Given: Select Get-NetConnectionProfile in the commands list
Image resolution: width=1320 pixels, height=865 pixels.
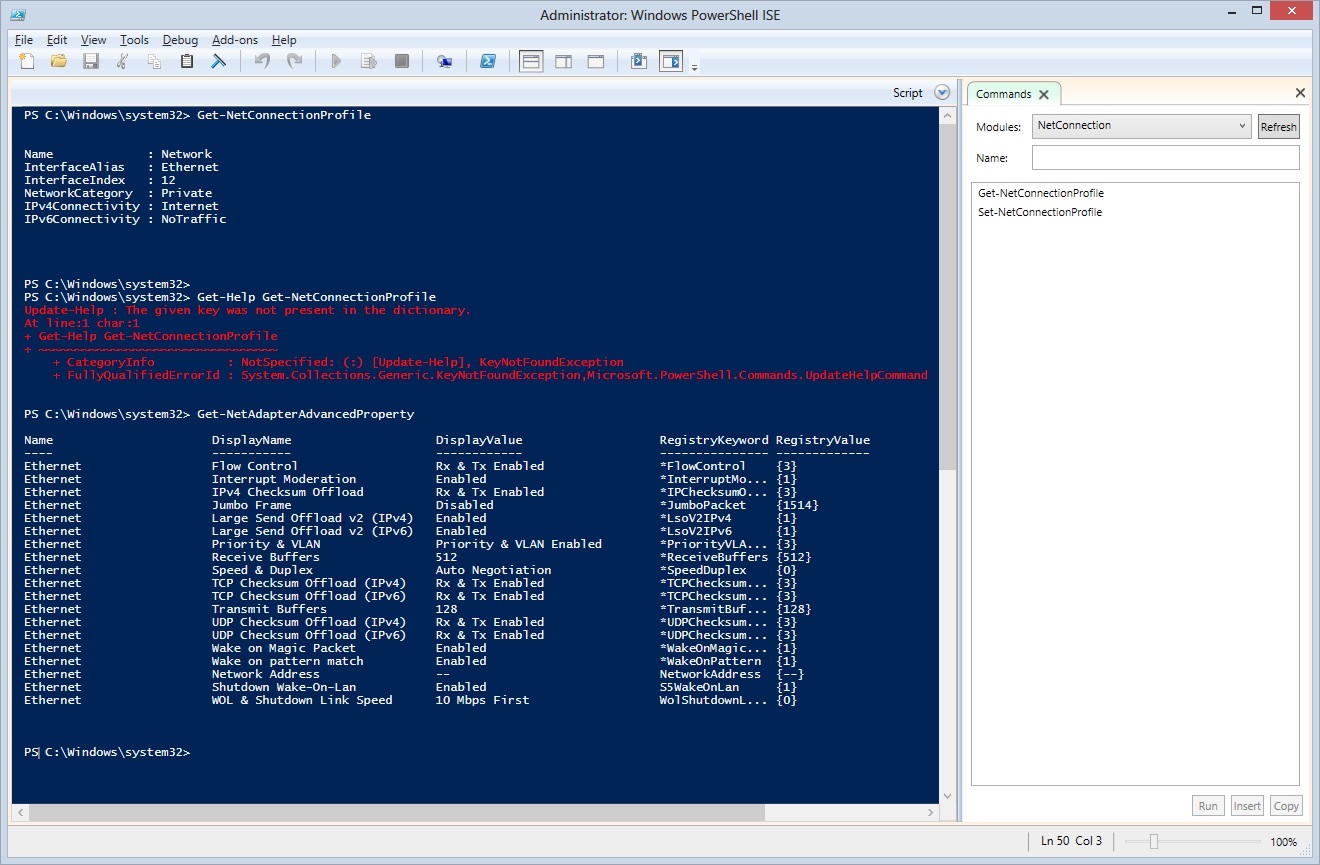Looking at the screenshot, I should pos(1041,193).
